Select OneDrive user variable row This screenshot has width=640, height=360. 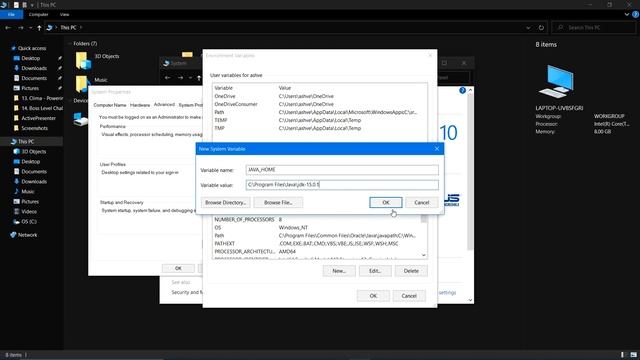pyautogui.click(x=320, y=96)
